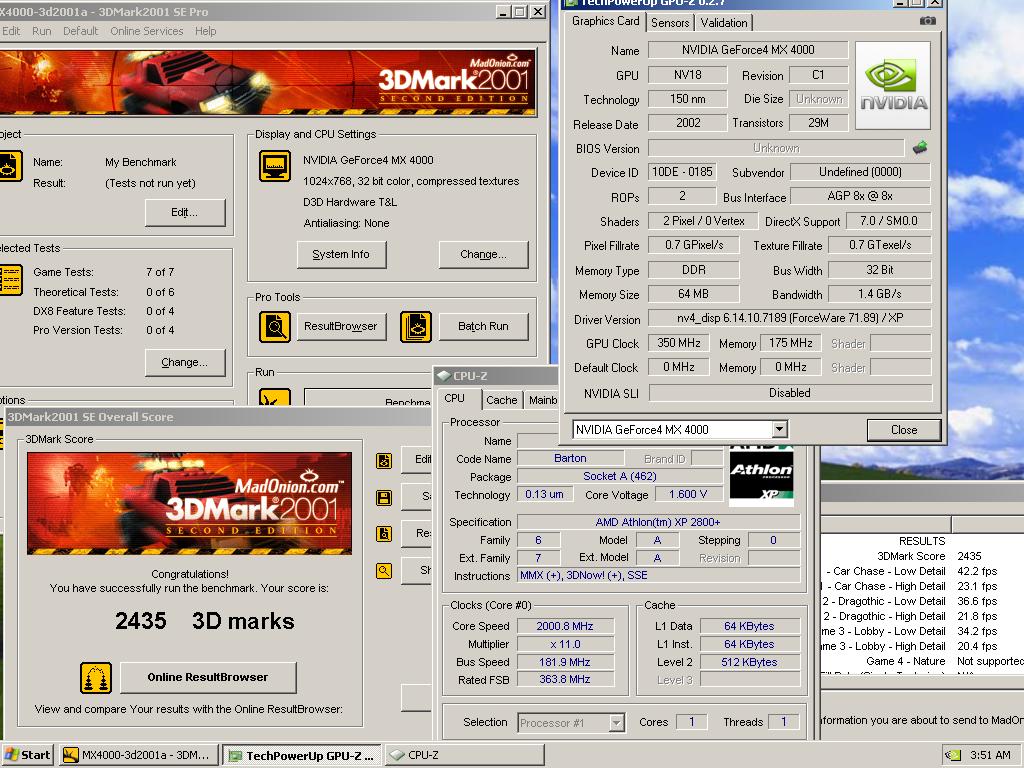Click the NVIDIA SLI Disabled field
The width and height of the screenshot is (1024, 768).
tap(790, 392)
